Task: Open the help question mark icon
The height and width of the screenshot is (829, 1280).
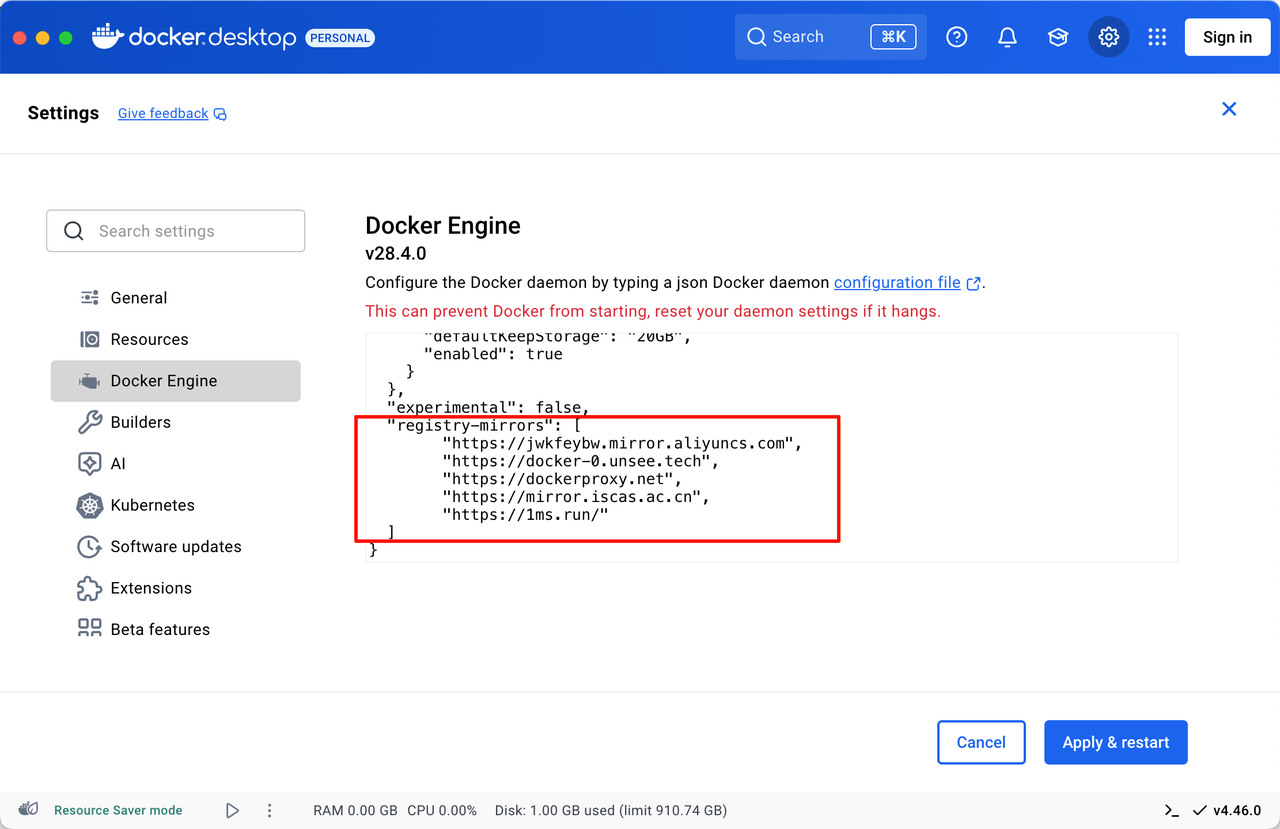Action: click(x=957, y=37)
